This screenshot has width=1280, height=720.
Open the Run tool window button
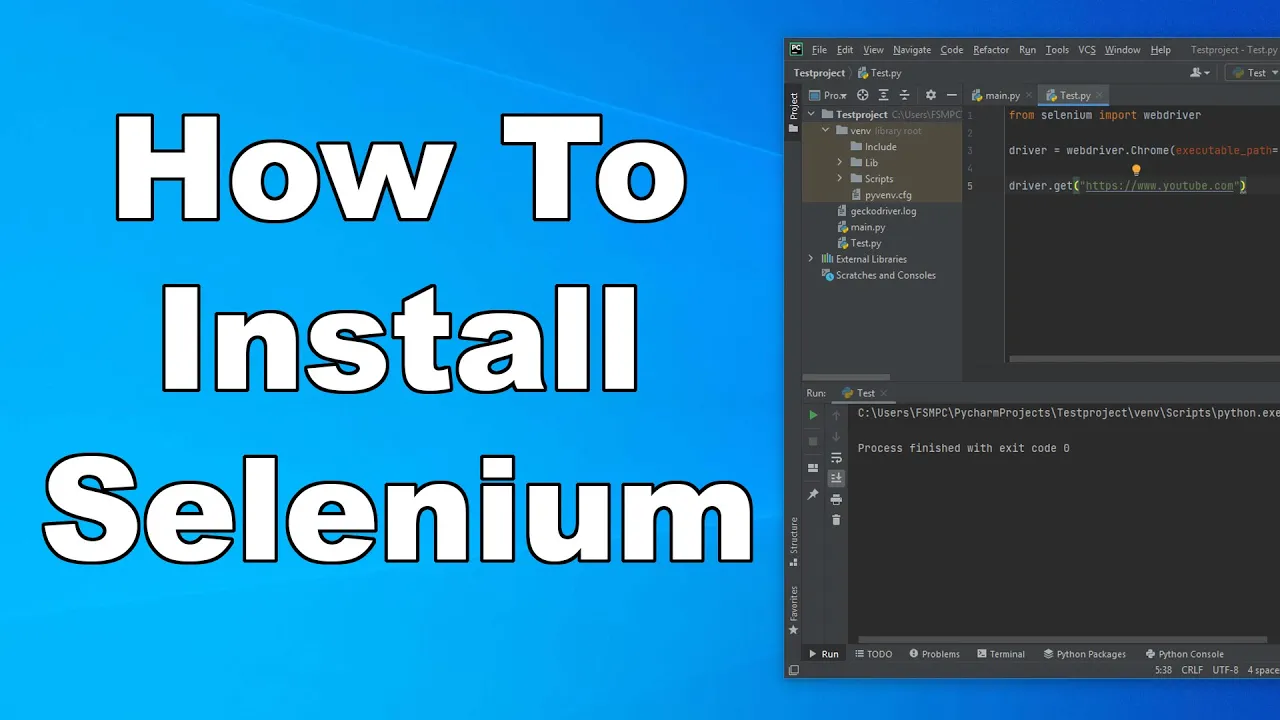[824, 654]
